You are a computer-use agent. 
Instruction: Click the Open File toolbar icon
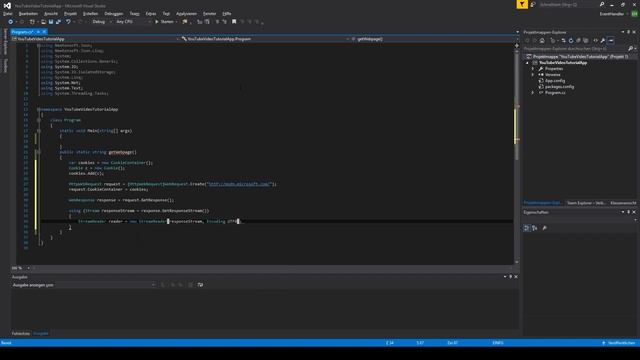point(43,22)
